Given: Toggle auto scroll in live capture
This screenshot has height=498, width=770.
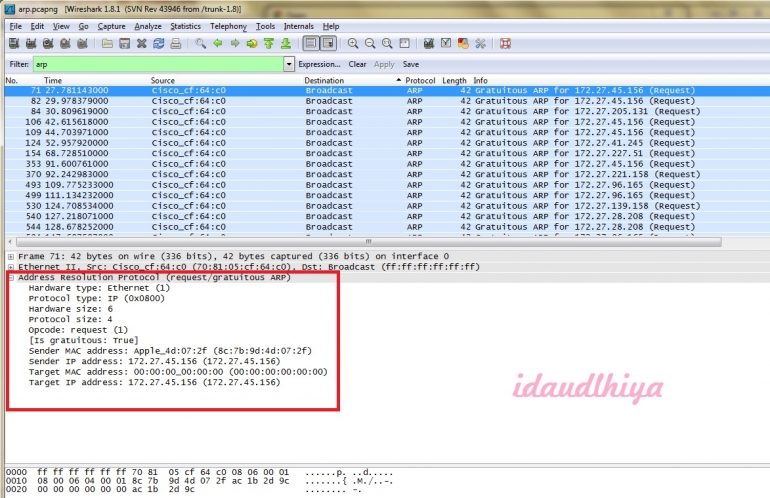Looking at the screenshot, I should coord(328,44).
